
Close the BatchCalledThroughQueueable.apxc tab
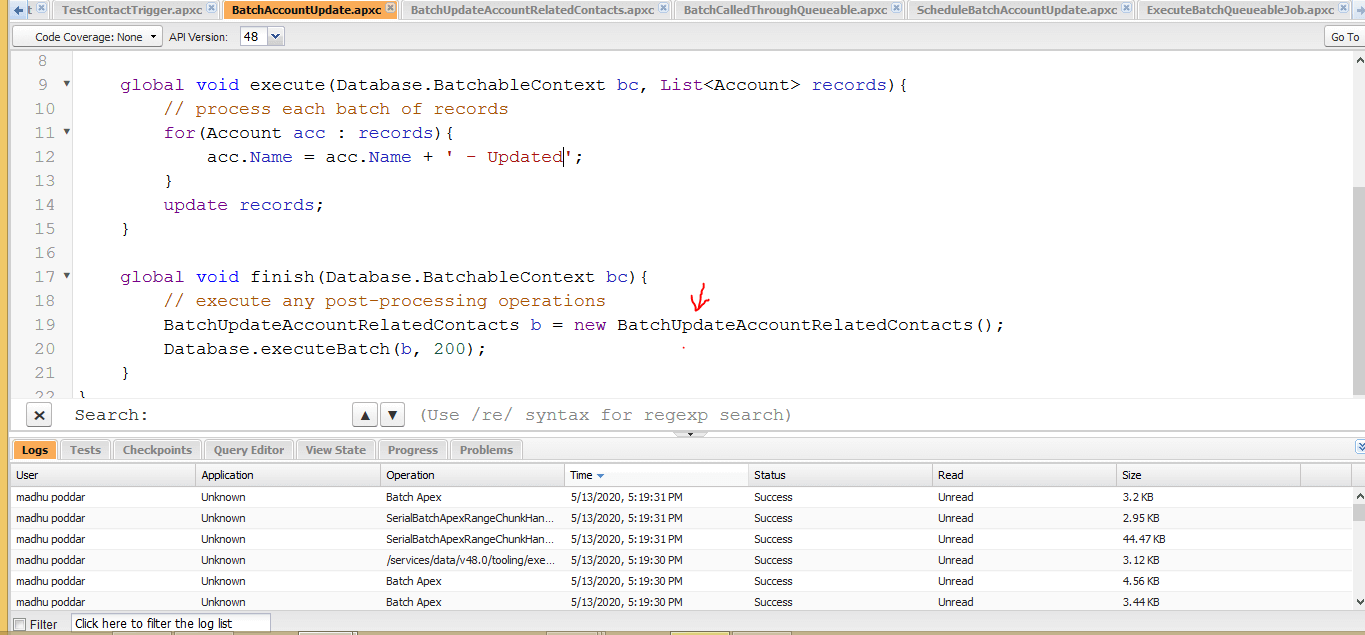[x=895, y=9]
